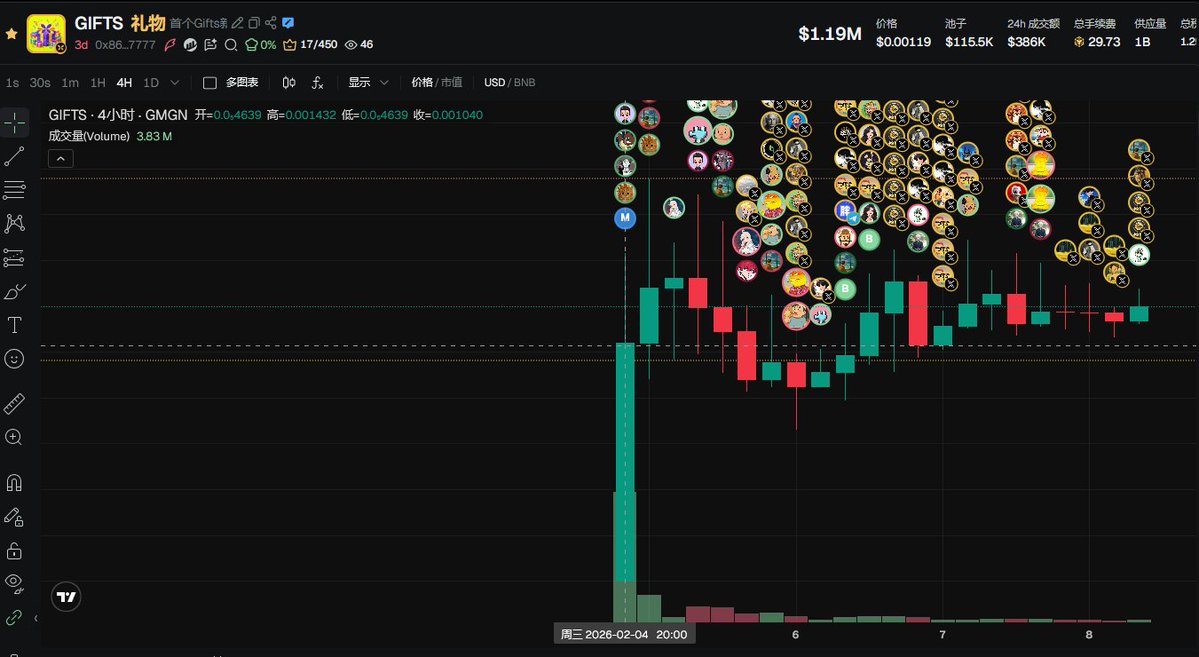Screen dimensions: 1199x657
Task: Switch chart to 价格 price mode
Action: click(x=421, y=83)
